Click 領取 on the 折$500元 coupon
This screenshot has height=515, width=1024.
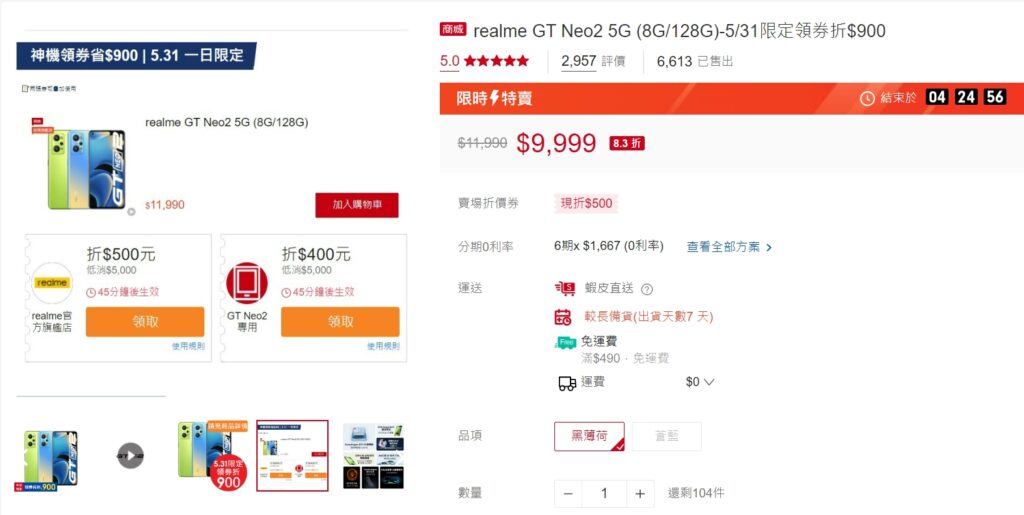click(x=145, y=322)
